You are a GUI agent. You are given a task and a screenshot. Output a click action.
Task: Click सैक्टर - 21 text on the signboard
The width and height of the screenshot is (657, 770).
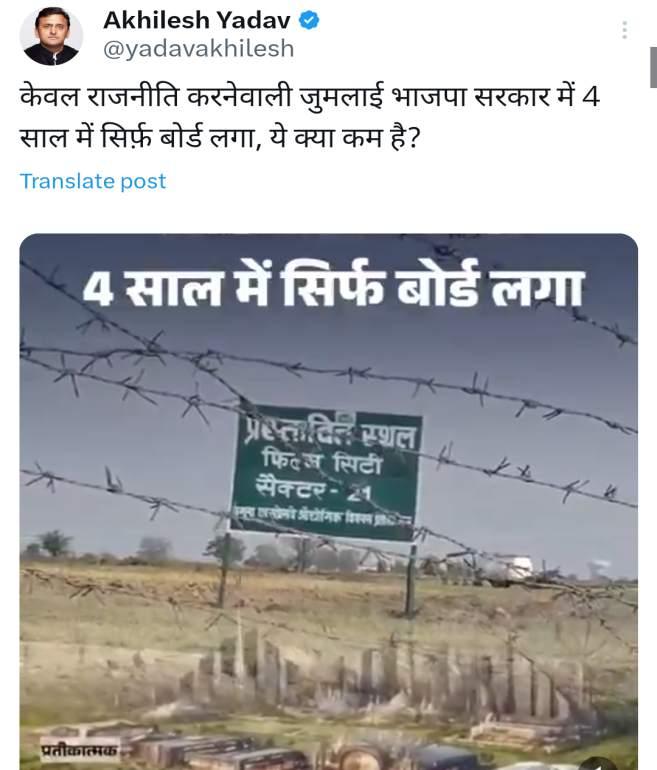point(313,490)
